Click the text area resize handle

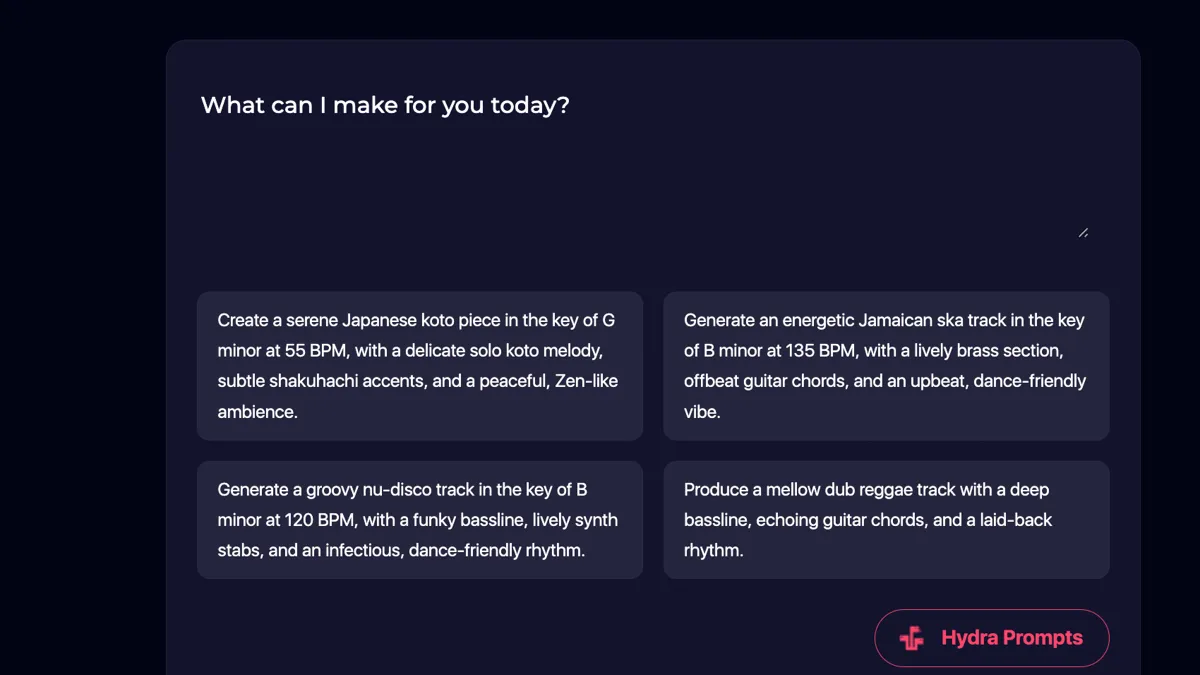1083,232
